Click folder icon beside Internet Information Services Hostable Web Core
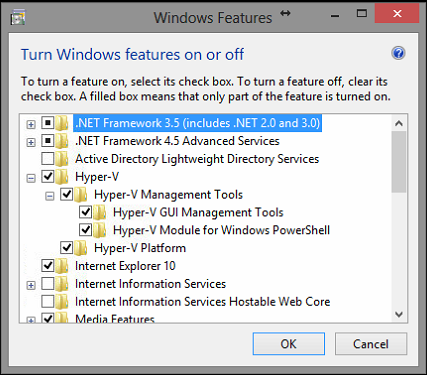 pyautogui.click(x=62, y=302)
